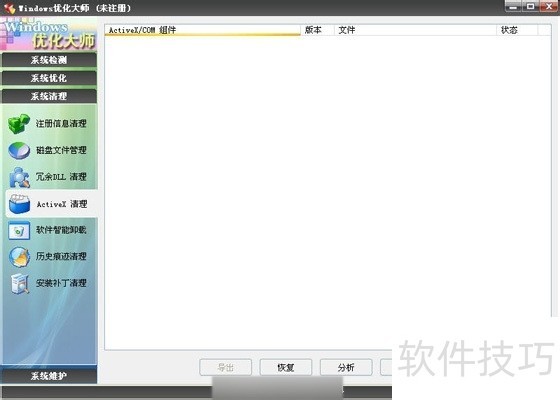Click the app logo icon in title bar
This screenshot has width=560, height=400.
pyautogui.click(x=9, y=8)
